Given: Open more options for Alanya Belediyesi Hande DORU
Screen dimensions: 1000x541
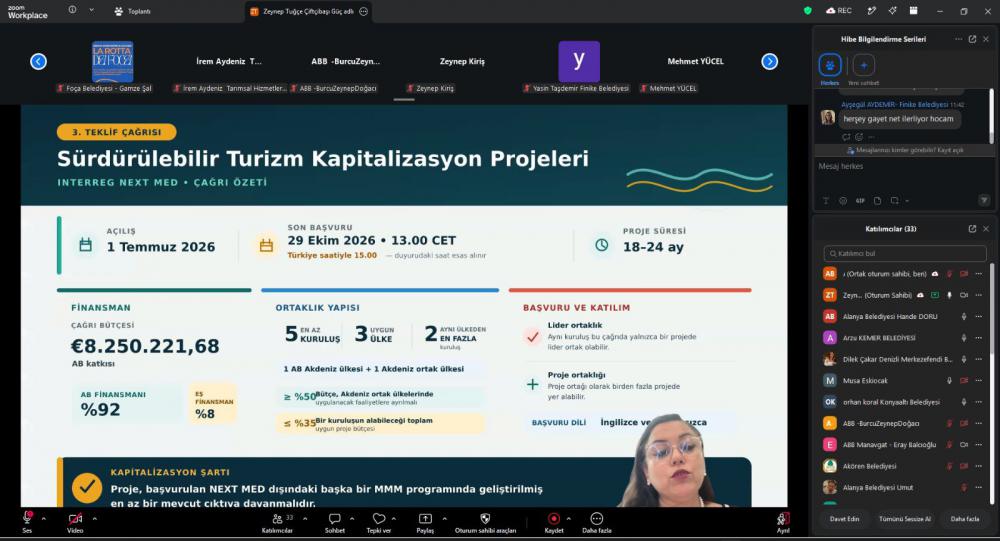Looking at the screenshot, I should (978, 316).
